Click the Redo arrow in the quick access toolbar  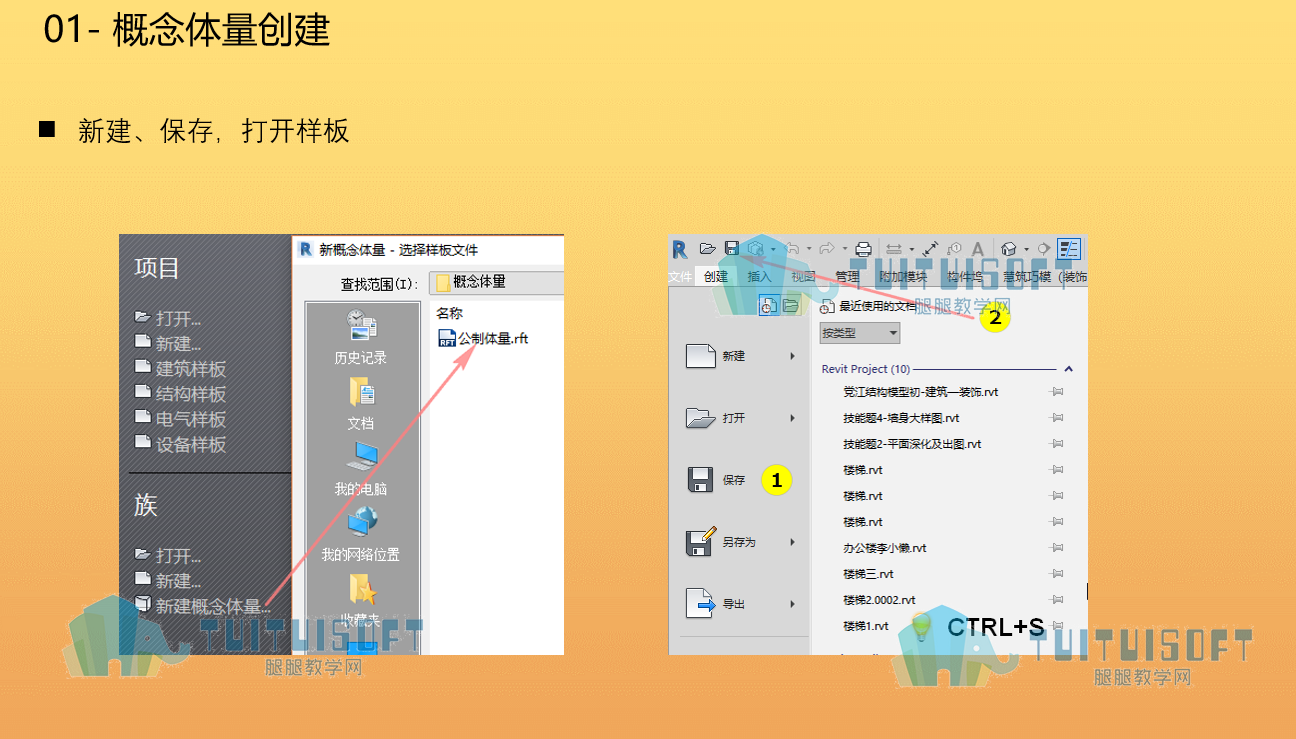827,248
